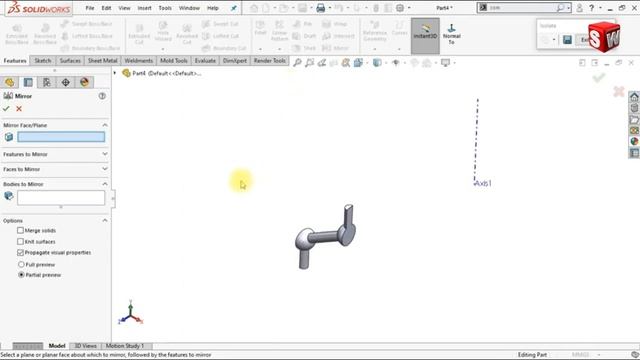
Task: Open File Explorer folder icon in task pane
Action: tap(634, 120)
